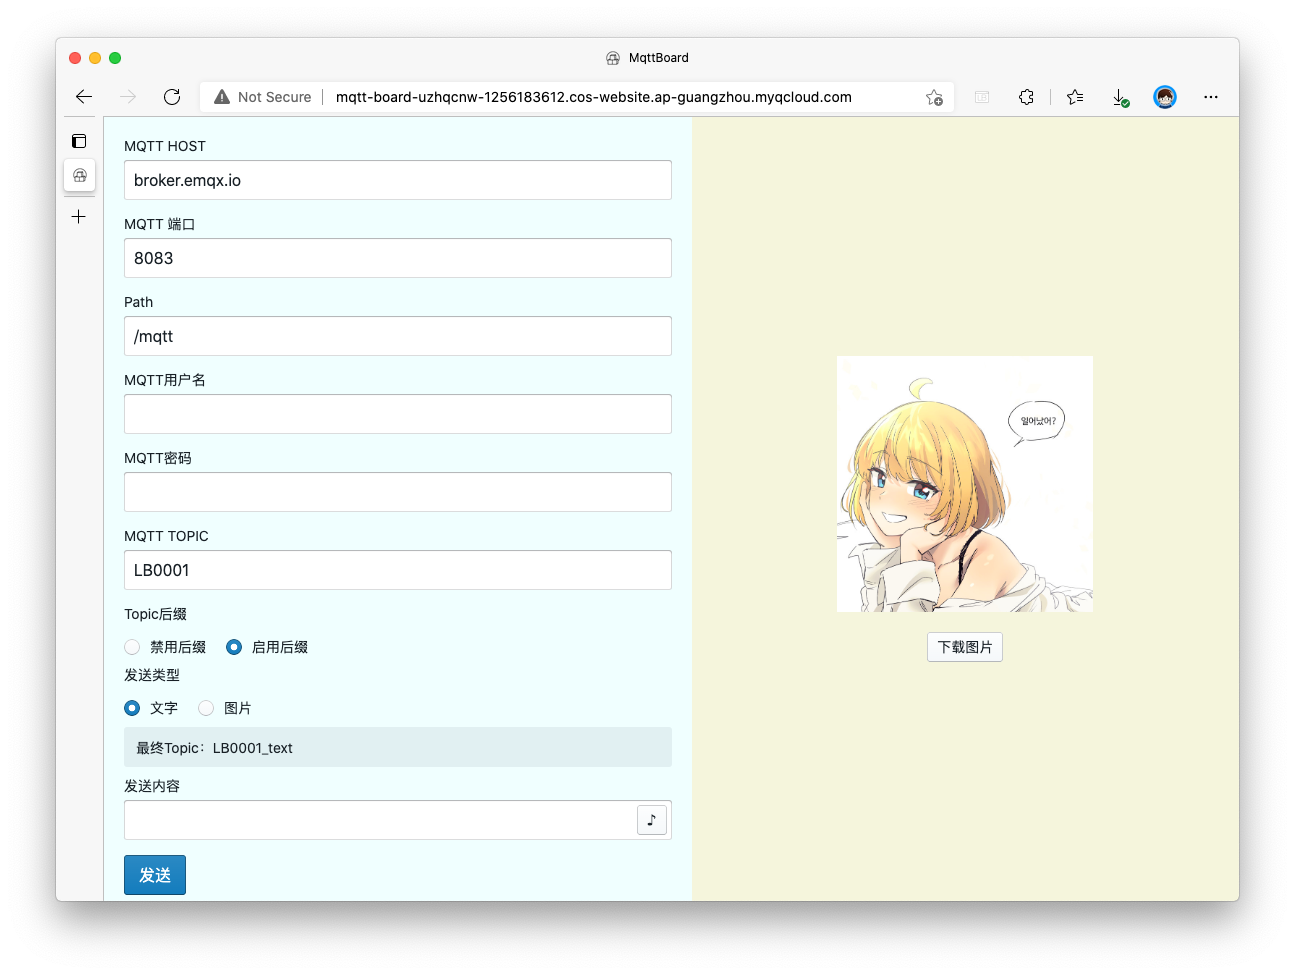Screen dimensions: 1295x975
Task: Add this page to favorites
Action: pos(934,97)
